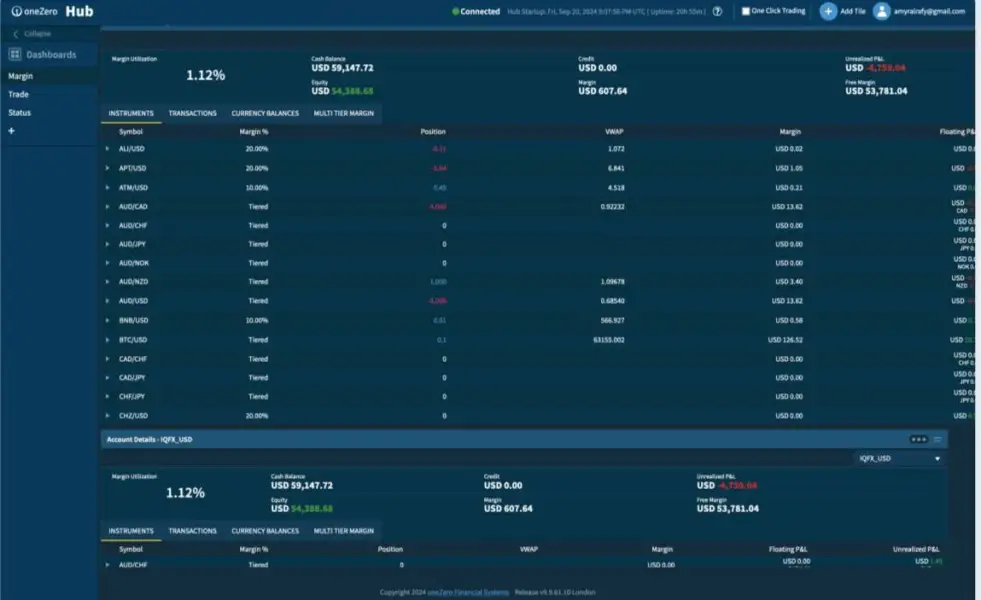Expand the BNB/USD row

(107, 320)
